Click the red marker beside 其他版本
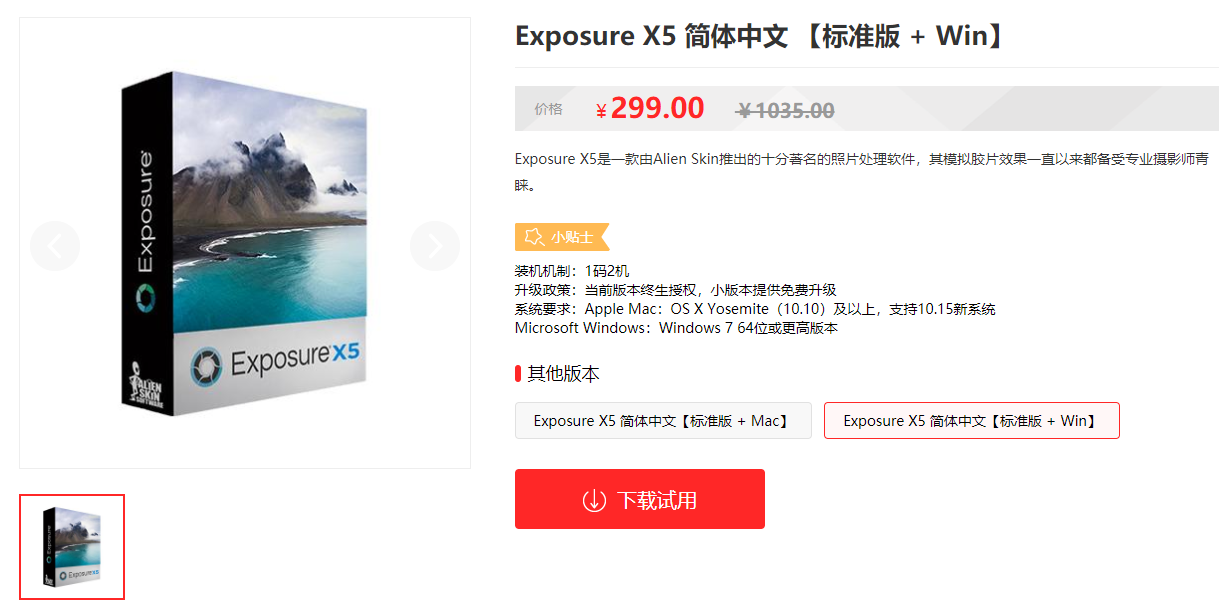Image resolution: width=1228 pixels, height=613 pixels. point(518,374)
